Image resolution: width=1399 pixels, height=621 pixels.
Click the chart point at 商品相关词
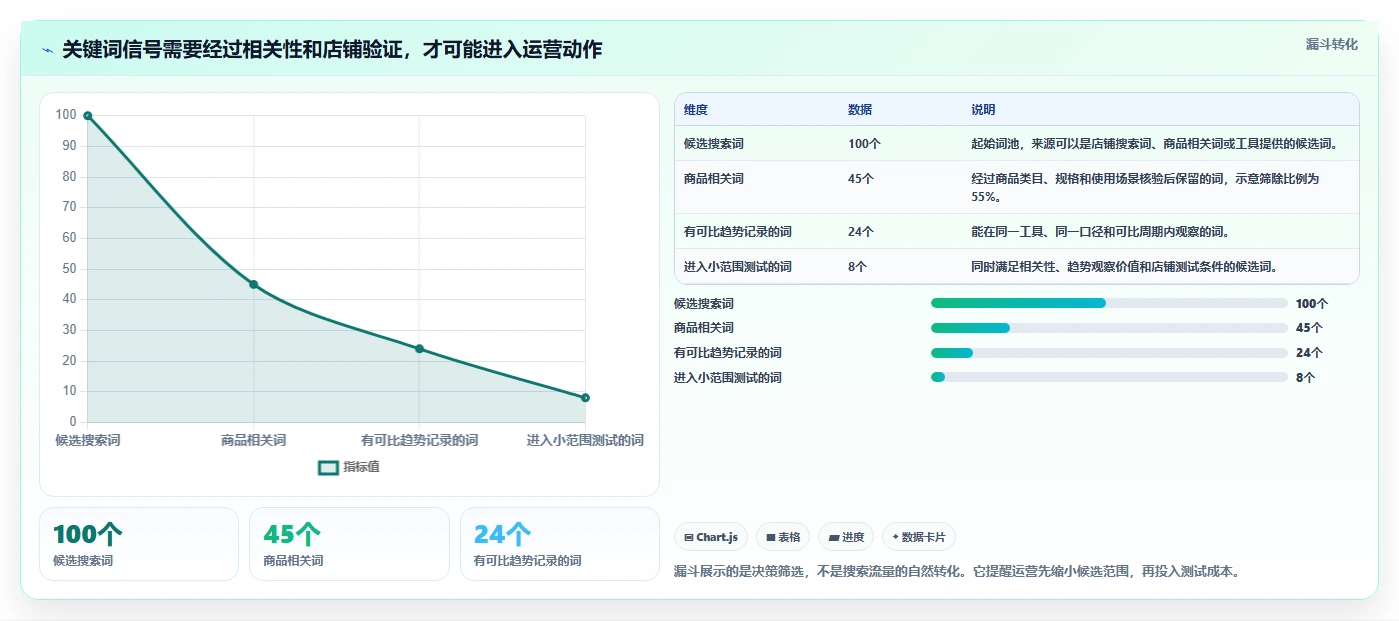[254, 285]
